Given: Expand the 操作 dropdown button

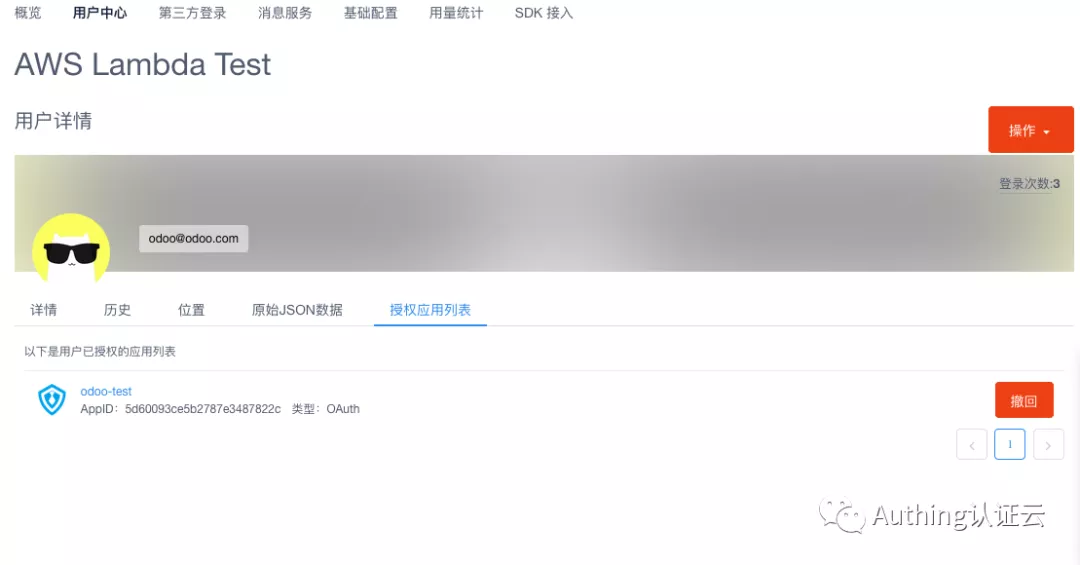Looking at the screenshot, I should [1030, 130].
